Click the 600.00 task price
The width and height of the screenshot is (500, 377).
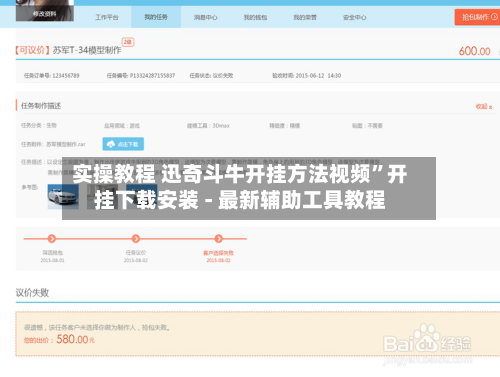pos(475,51)
